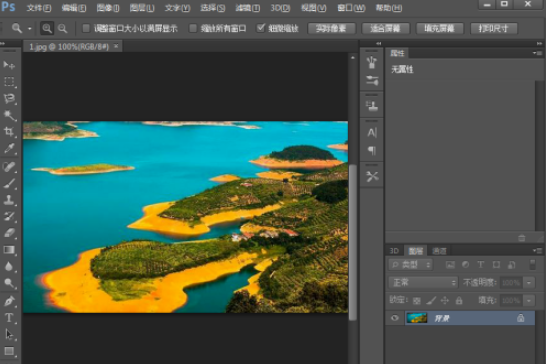Toggle adjustment layer filter icon
The image size is (546, 364).
pyautogui.click(x=465, y=265)
